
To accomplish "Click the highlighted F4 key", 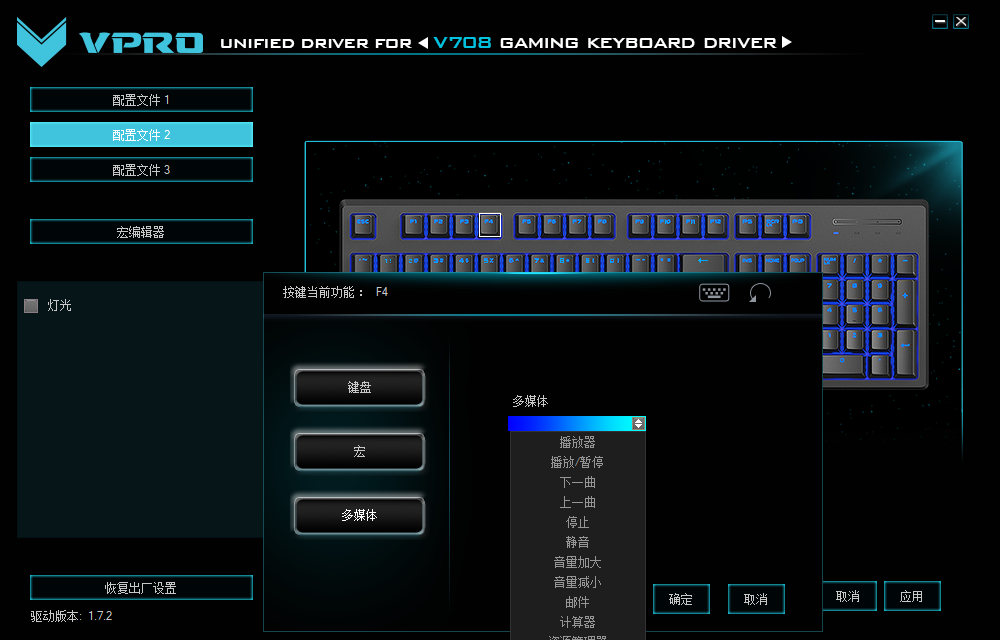I will [x=489, y=225].
